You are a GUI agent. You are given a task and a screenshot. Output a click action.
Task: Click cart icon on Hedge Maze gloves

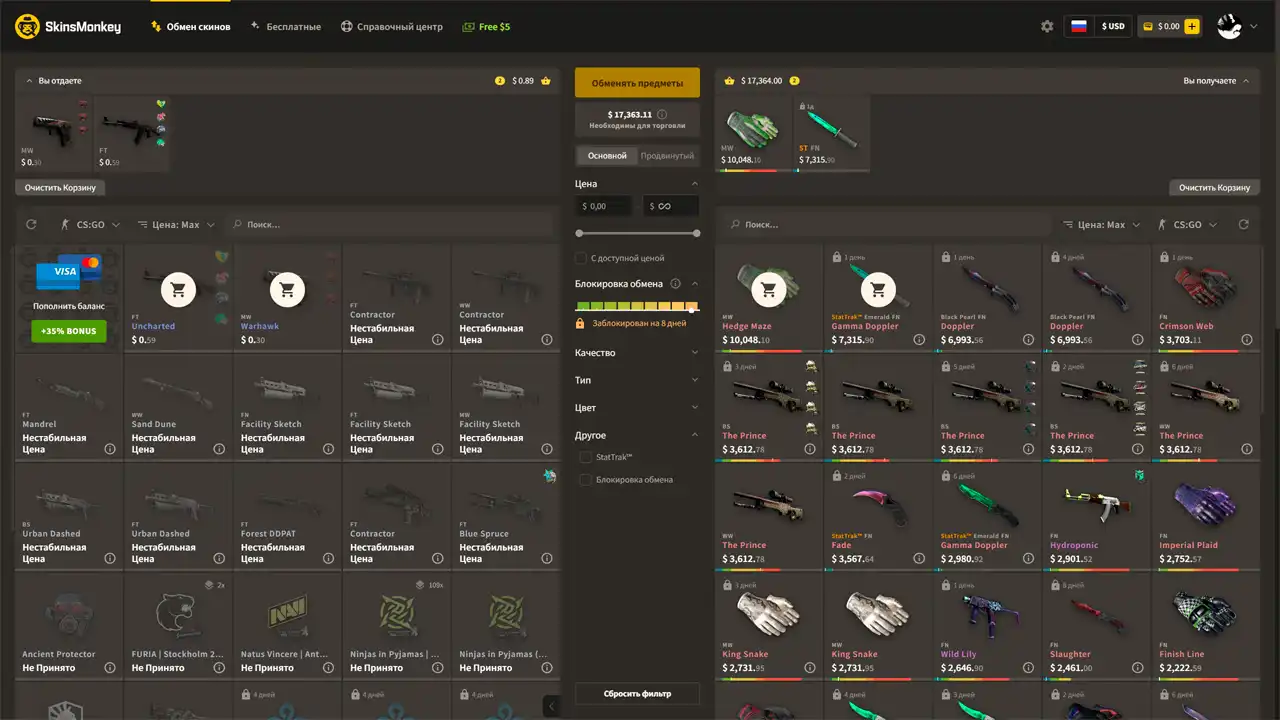click(x=769, y=290)
